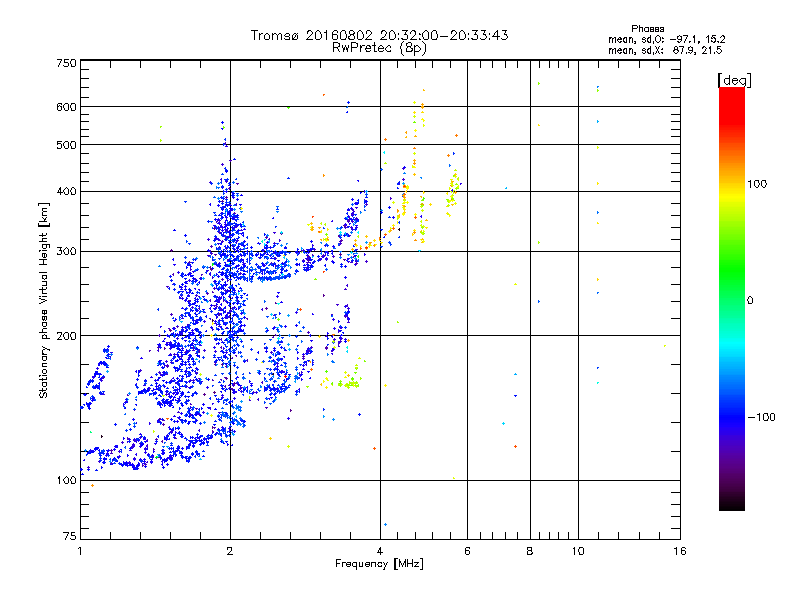
Task: Click the plot title "Tromsø 20160802 20:32:00-20:33:43"
Action: 379,35
